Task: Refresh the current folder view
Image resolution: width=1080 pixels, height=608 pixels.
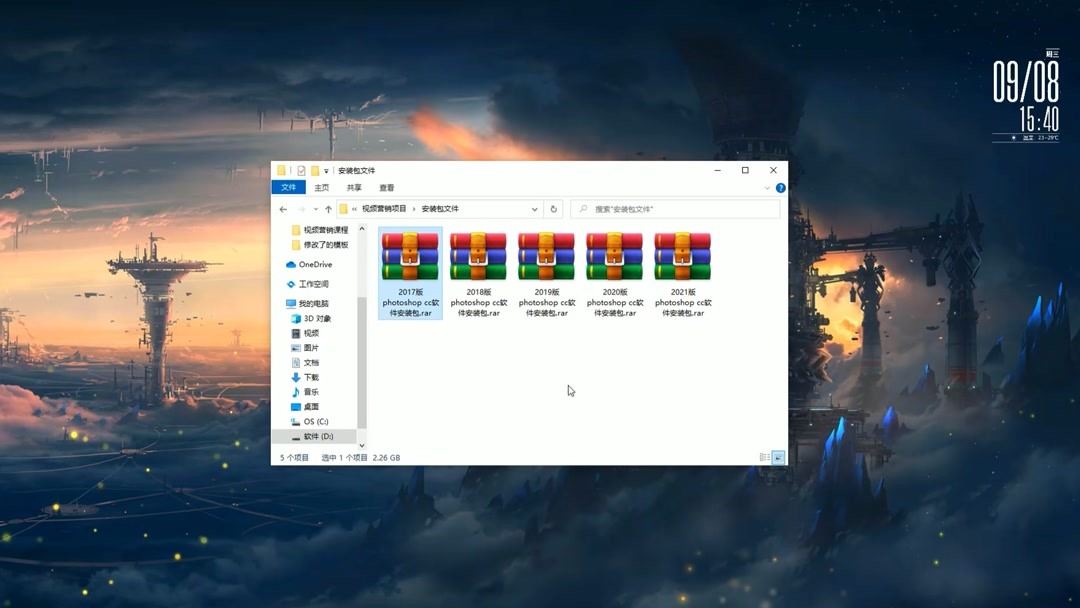Action: pyautogui.click(x=553, y=208)
